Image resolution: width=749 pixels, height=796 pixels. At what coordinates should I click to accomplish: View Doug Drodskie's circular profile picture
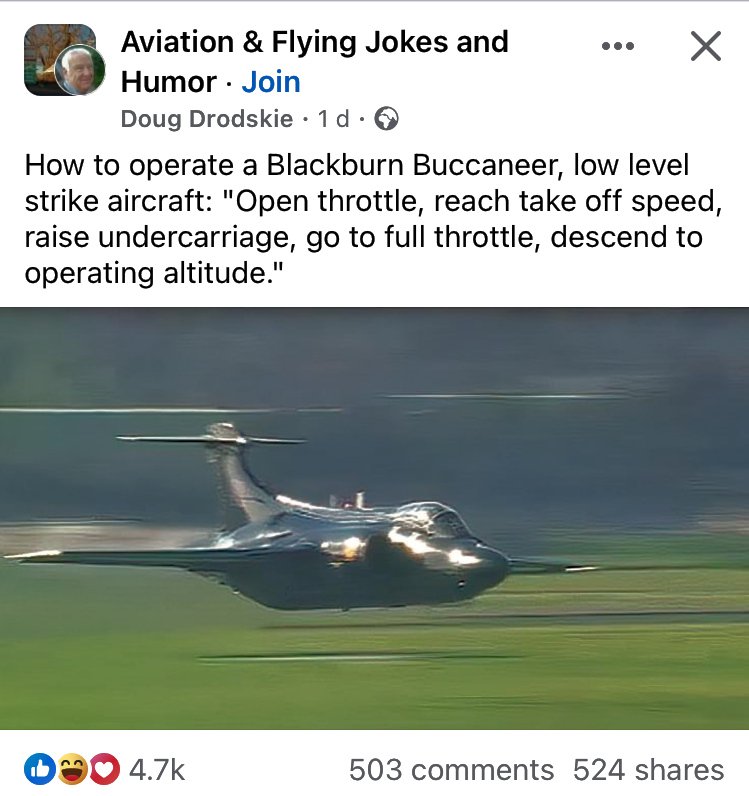tap(80, 70)
